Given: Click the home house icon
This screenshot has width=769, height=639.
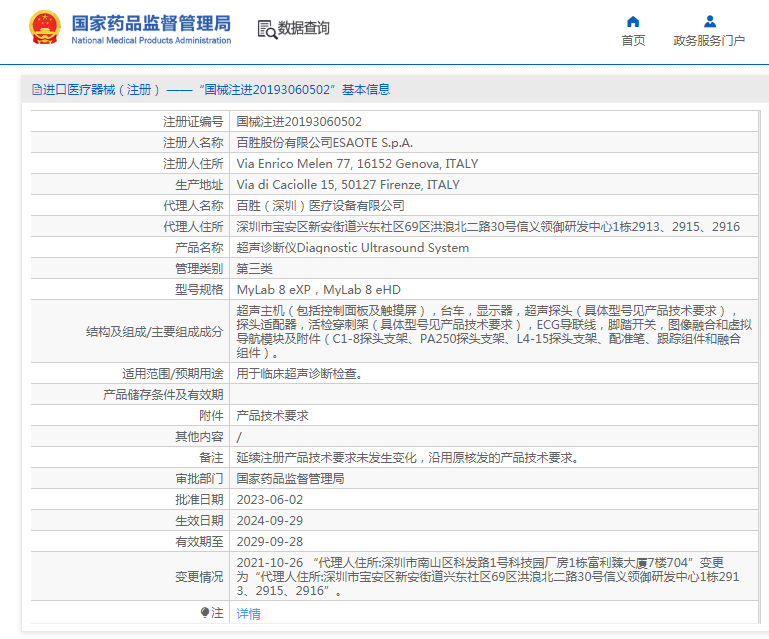Looking at the screenshot, I should coord(633,22).
